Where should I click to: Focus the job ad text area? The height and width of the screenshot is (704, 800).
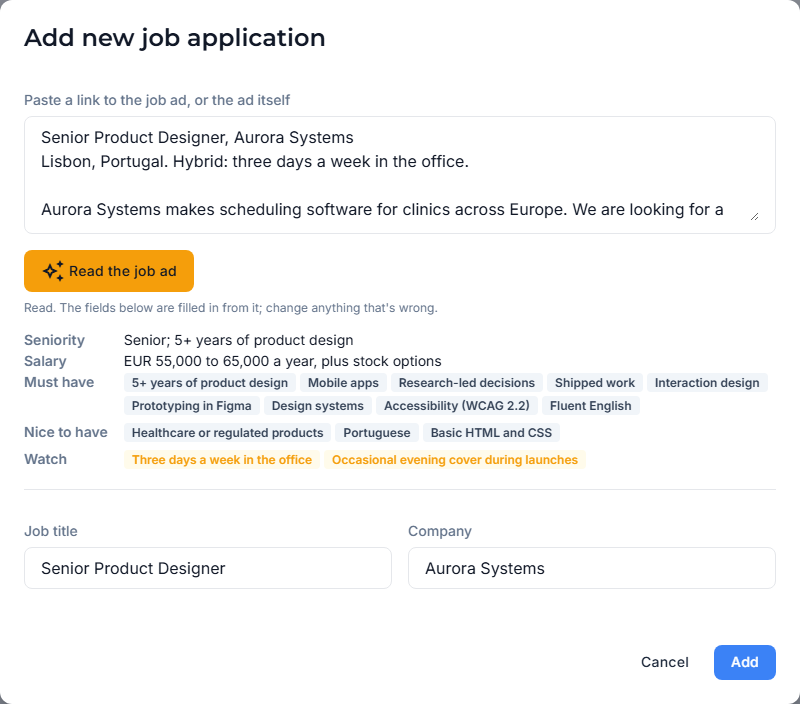[399, 175]
